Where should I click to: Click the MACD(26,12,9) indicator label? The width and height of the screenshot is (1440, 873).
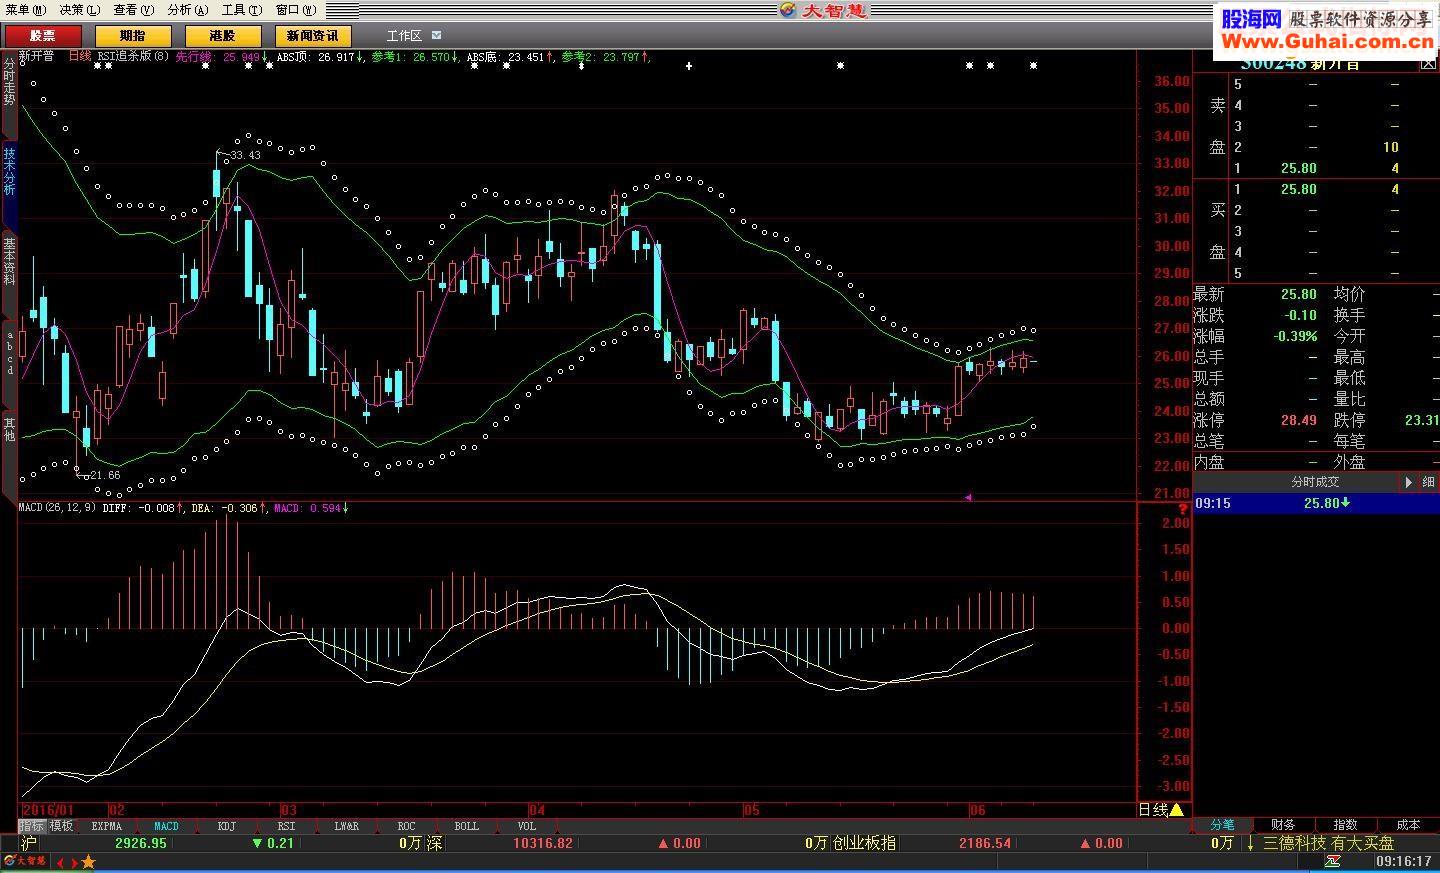[x=58, y=508]
